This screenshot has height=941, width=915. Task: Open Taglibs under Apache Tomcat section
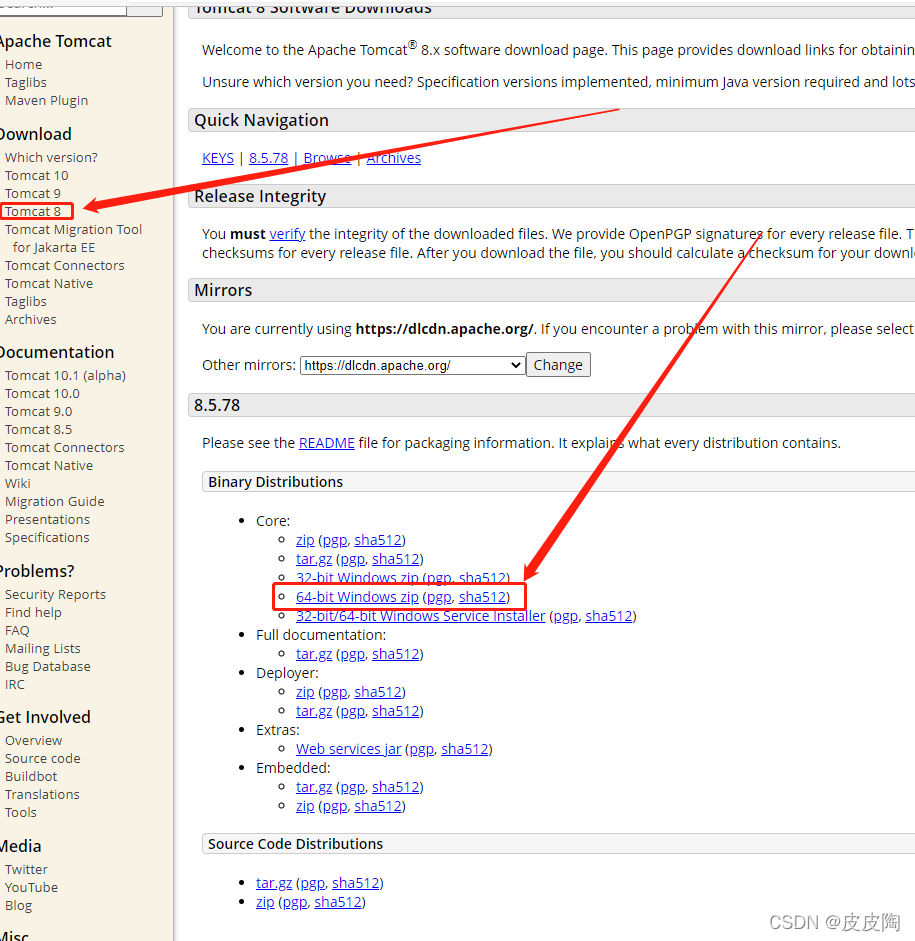click(26, 82)
